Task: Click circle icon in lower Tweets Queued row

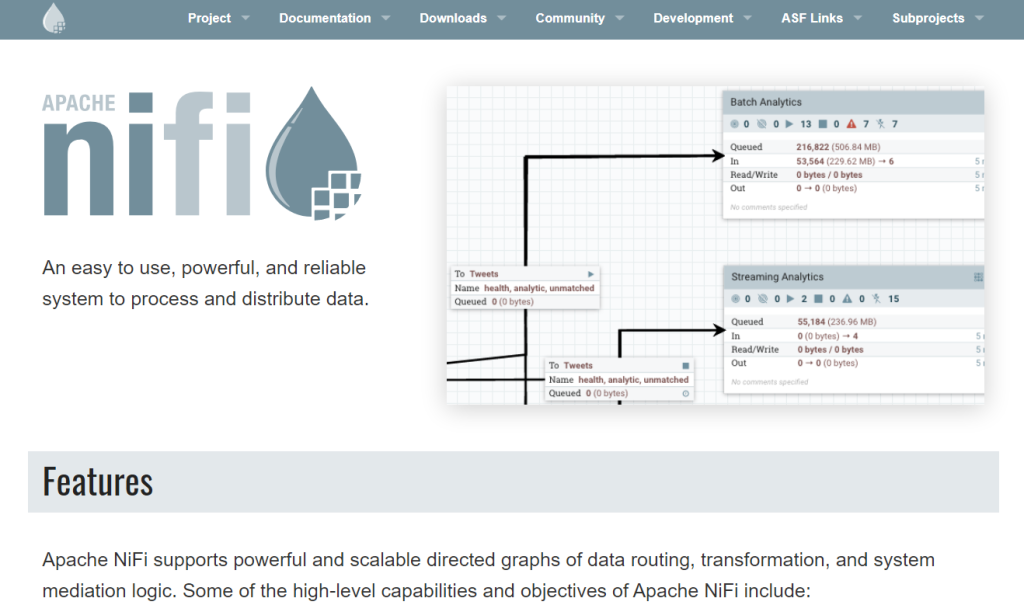Action: (x=686, y=393)
